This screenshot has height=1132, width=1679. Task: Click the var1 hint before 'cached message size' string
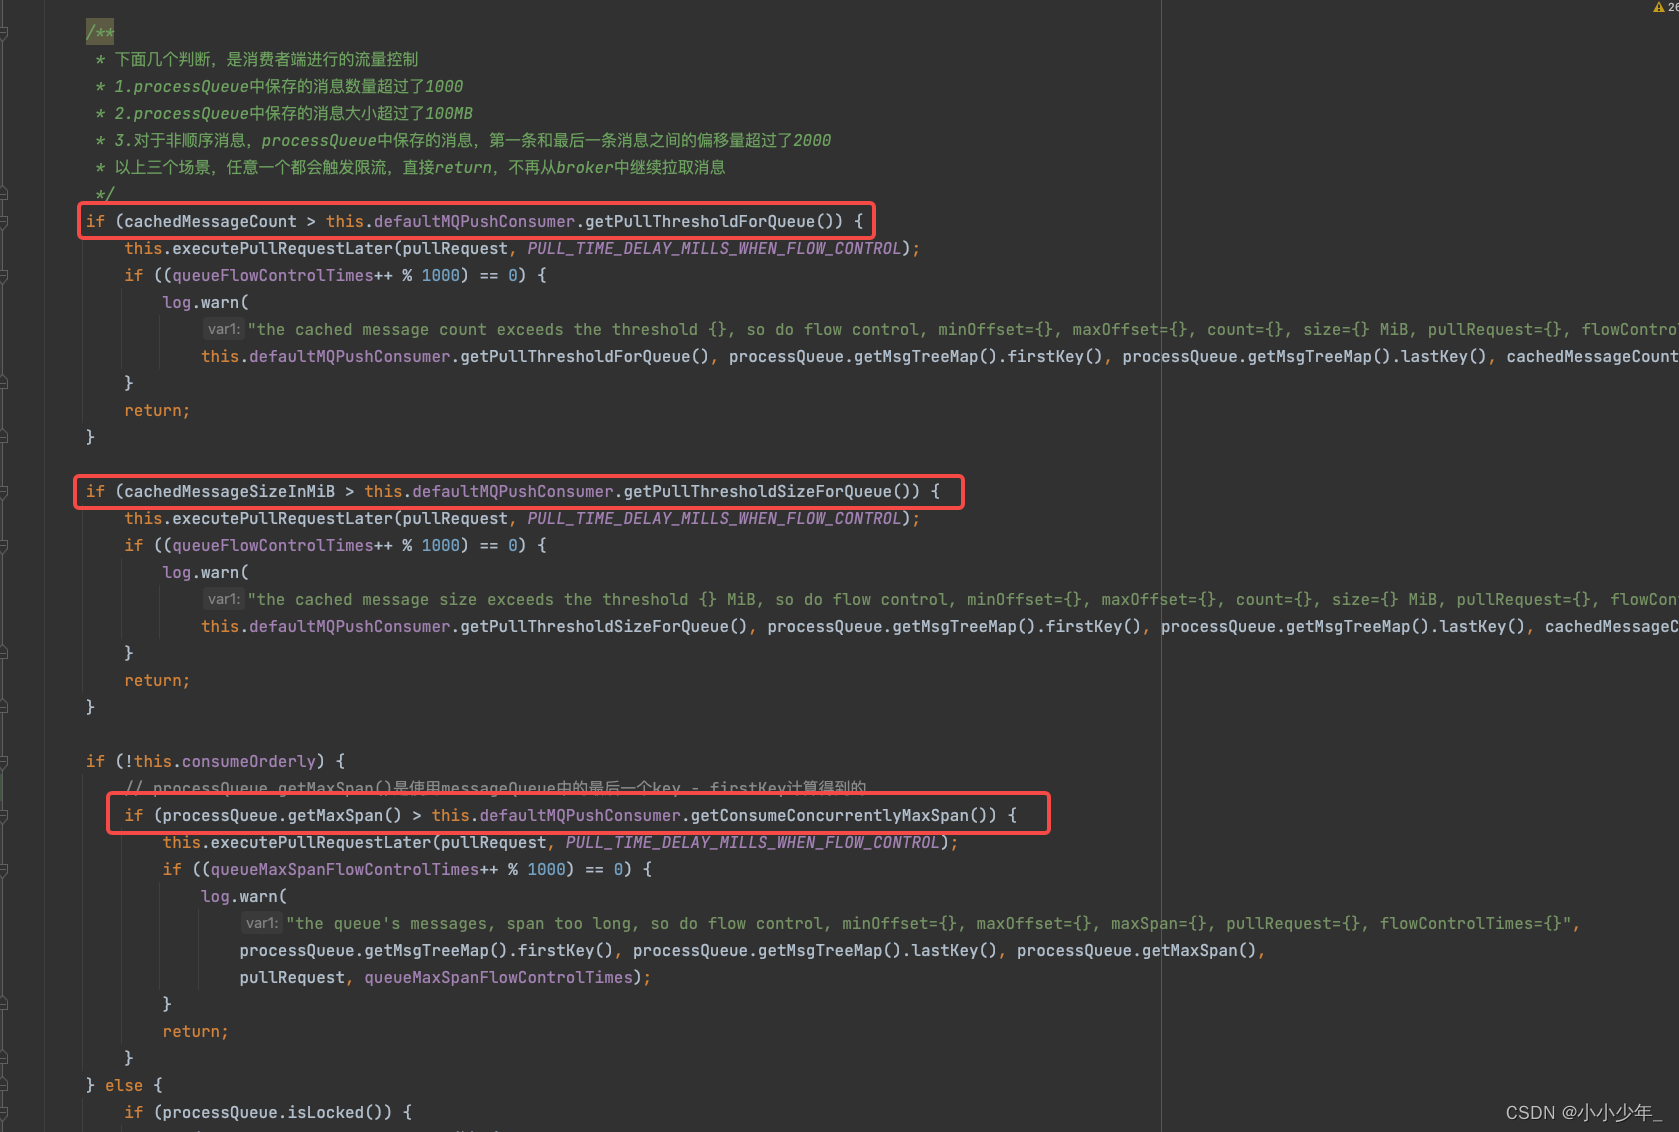pyautogui.click(x=224, y=599)
